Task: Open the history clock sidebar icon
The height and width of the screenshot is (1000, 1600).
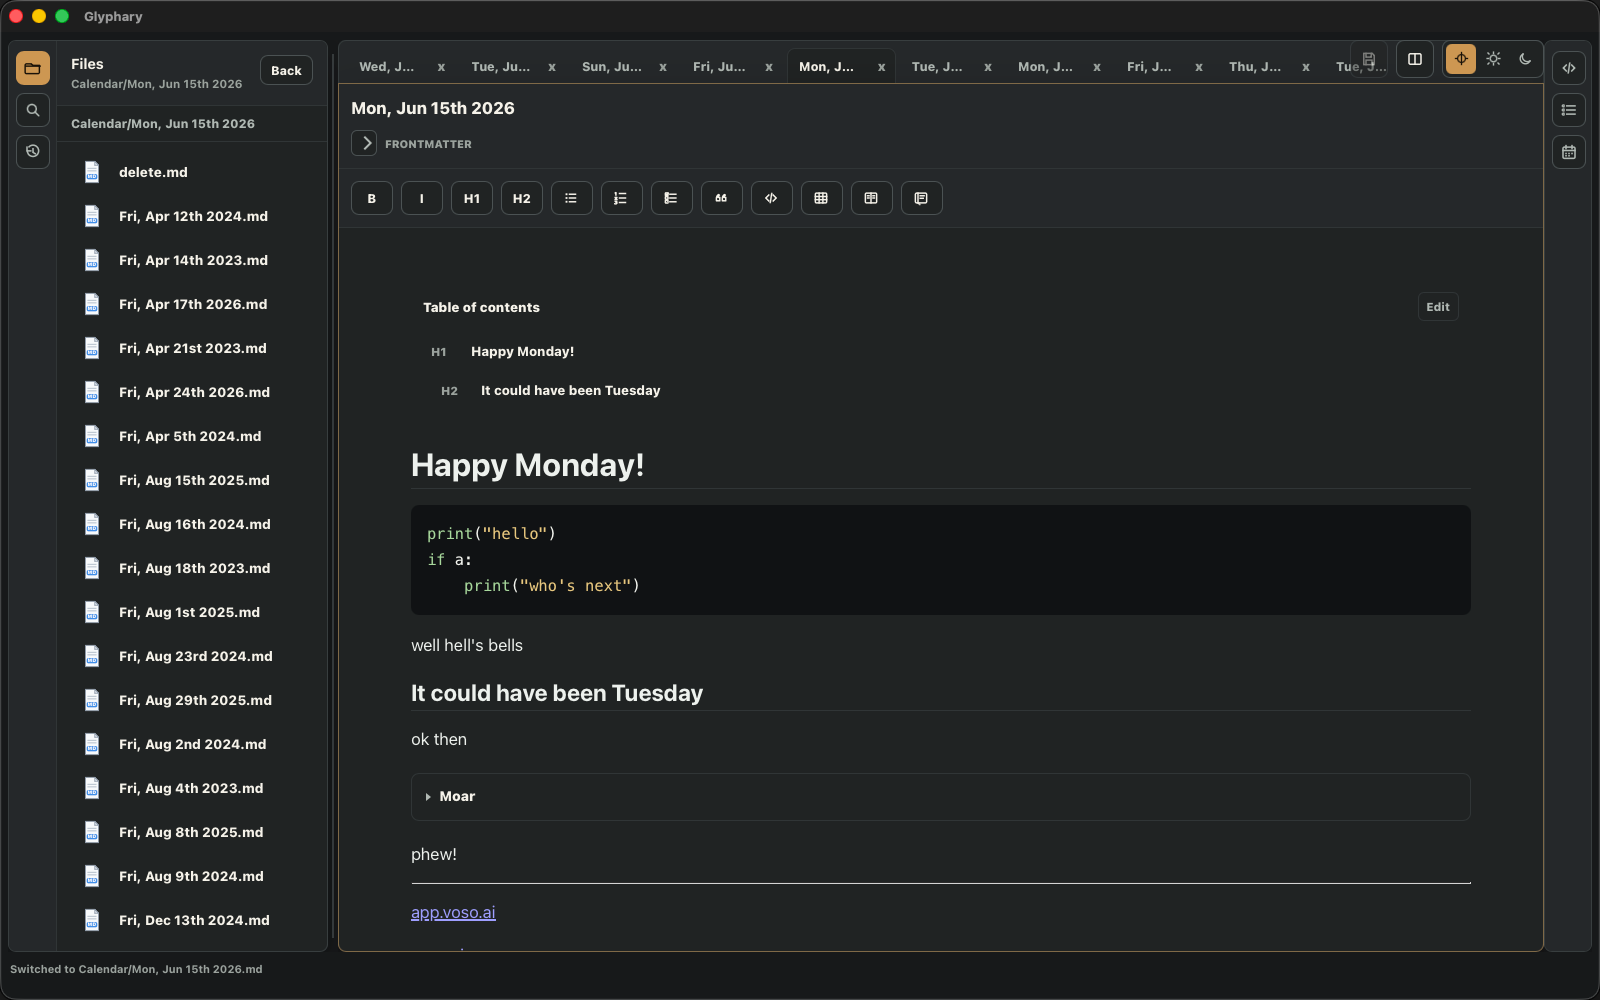Action: 33,151
